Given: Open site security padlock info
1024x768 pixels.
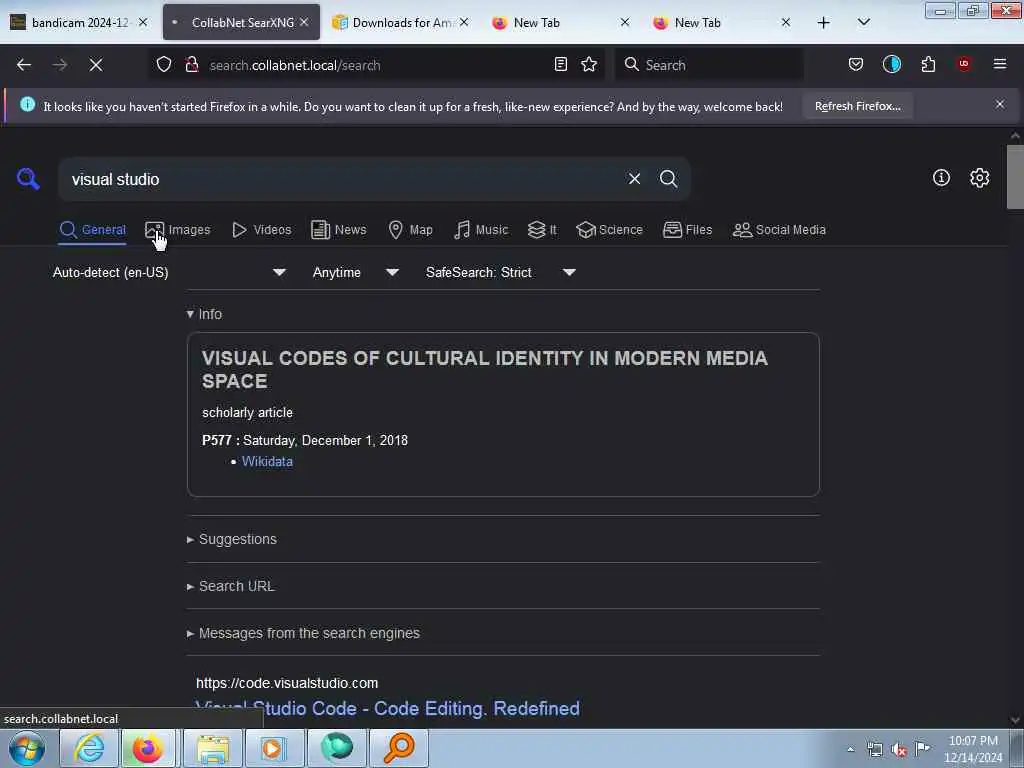Looking at the screenshot, I should coord(191,65).
